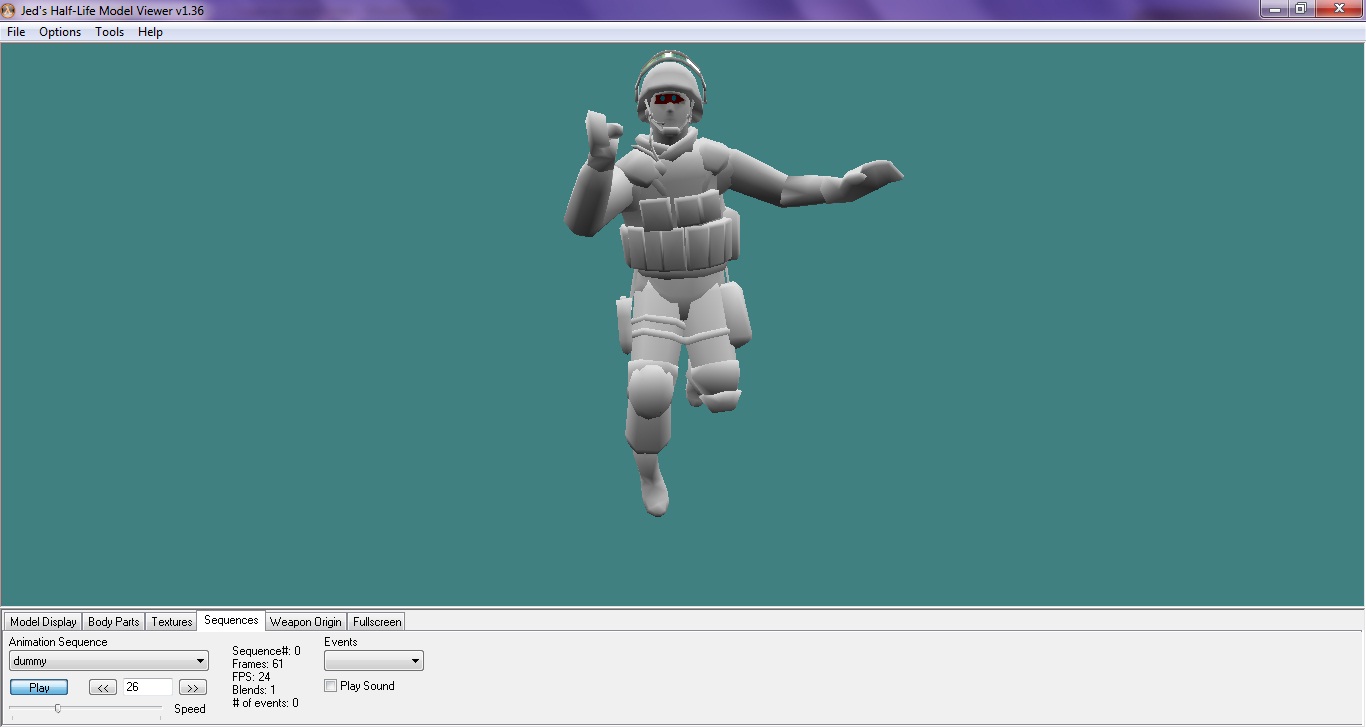Step to the previous animation frame
The image size is (1366, 728).
tap(103, 688)
